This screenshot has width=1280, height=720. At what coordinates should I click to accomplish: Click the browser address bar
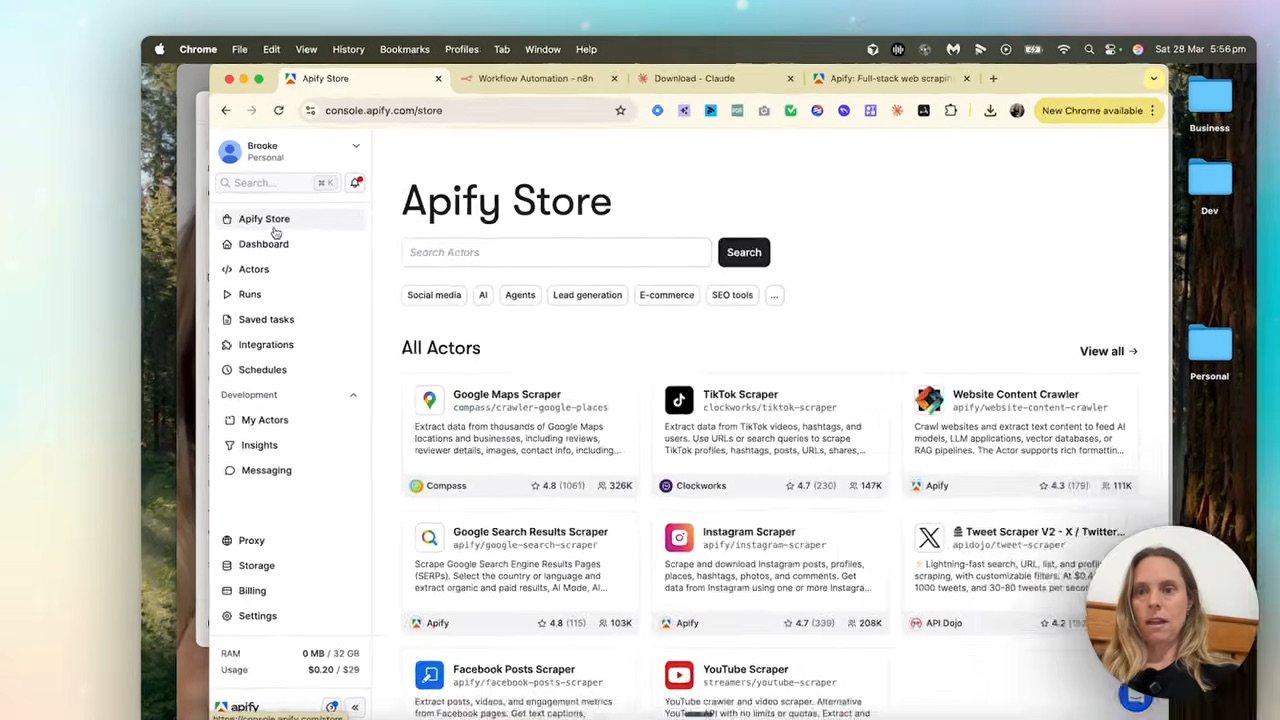coord(465,111)
